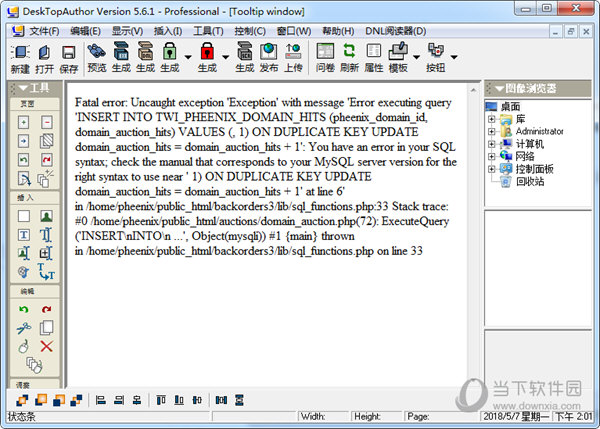Click the red forward-arrow page icon
600x429 pixels.
46,160
